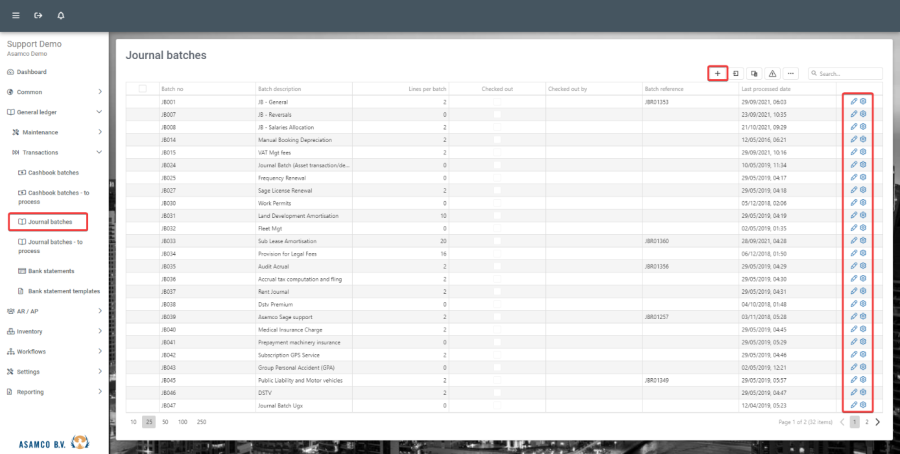The image size is (900, 454).
Task: Click the Search input field
Action: 848,73
